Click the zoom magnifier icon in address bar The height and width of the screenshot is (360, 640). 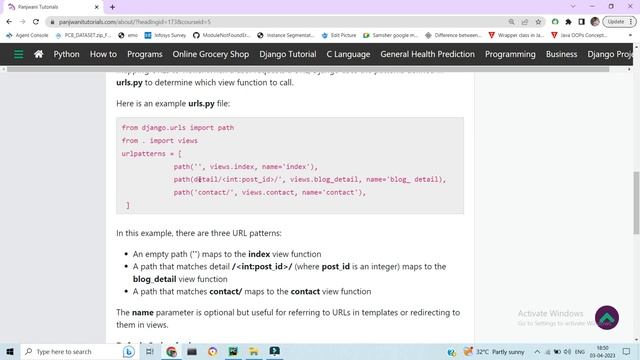coord(511,22)
